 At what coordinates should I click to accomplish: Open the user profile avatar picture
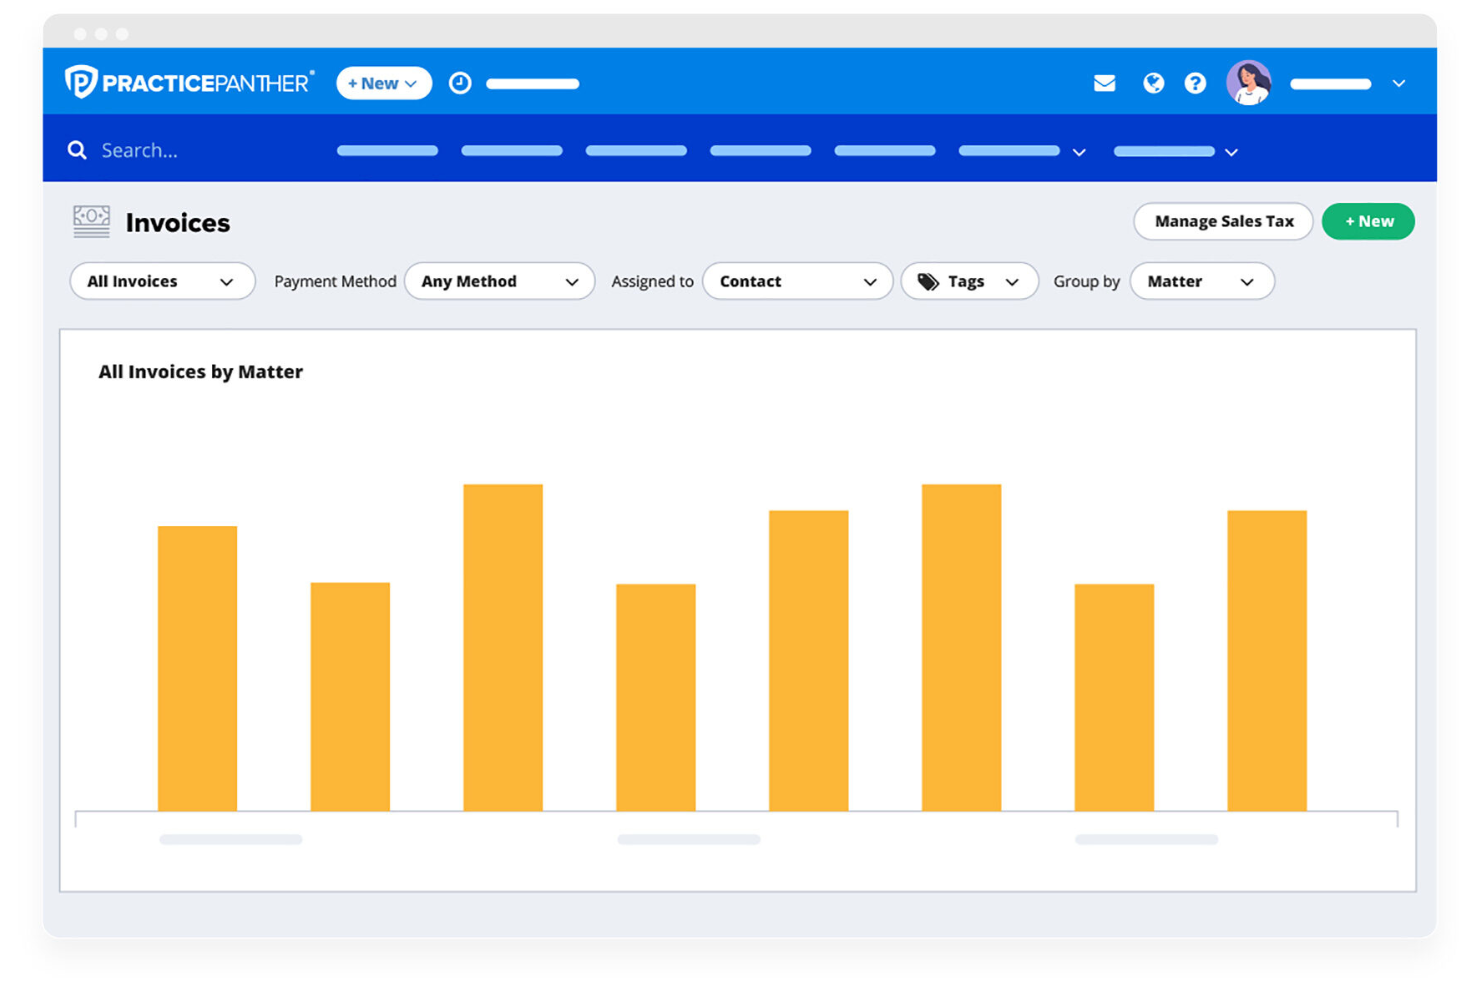pyautogui.click(x=1249, y=82)
